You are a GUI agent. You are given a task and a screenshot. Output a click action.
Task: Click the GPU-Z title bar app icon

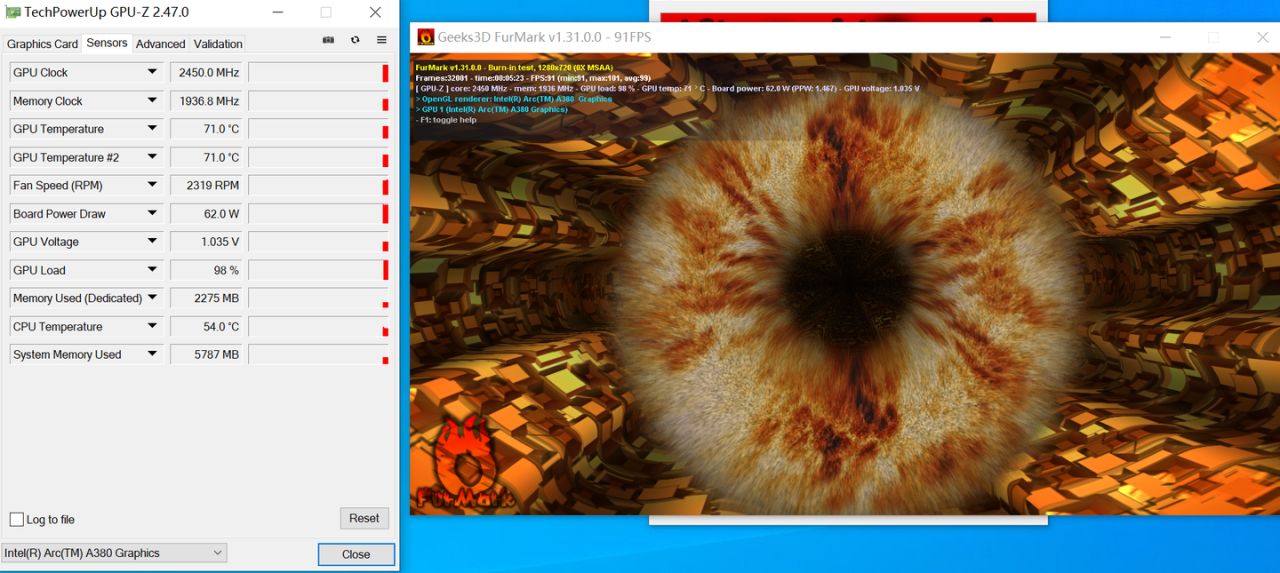(13, 12)
